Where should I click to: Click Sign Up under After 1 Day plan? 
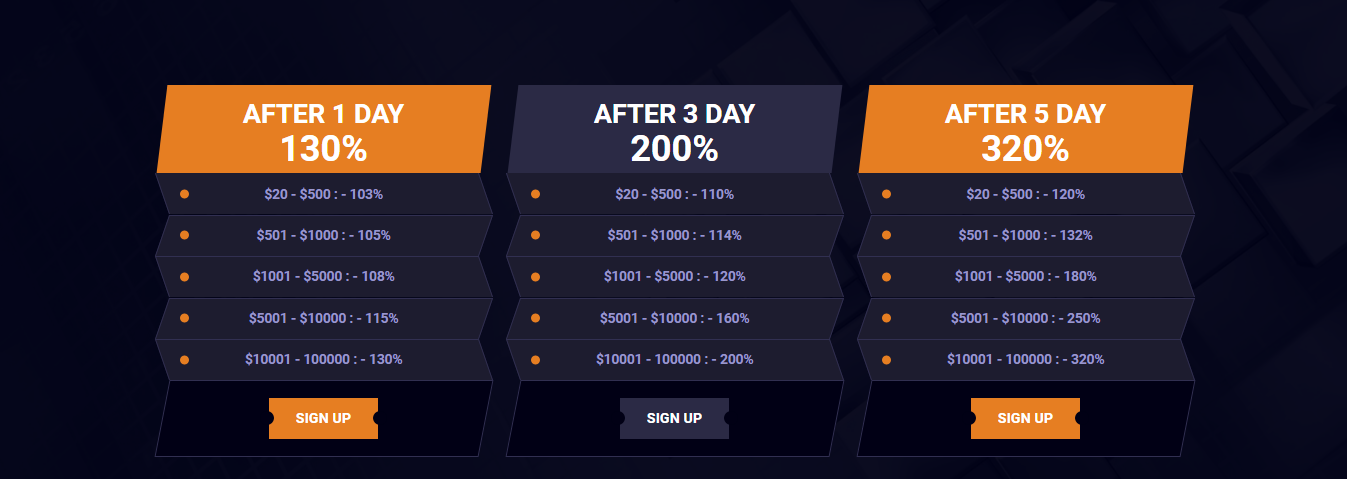(x=323, y=418)
